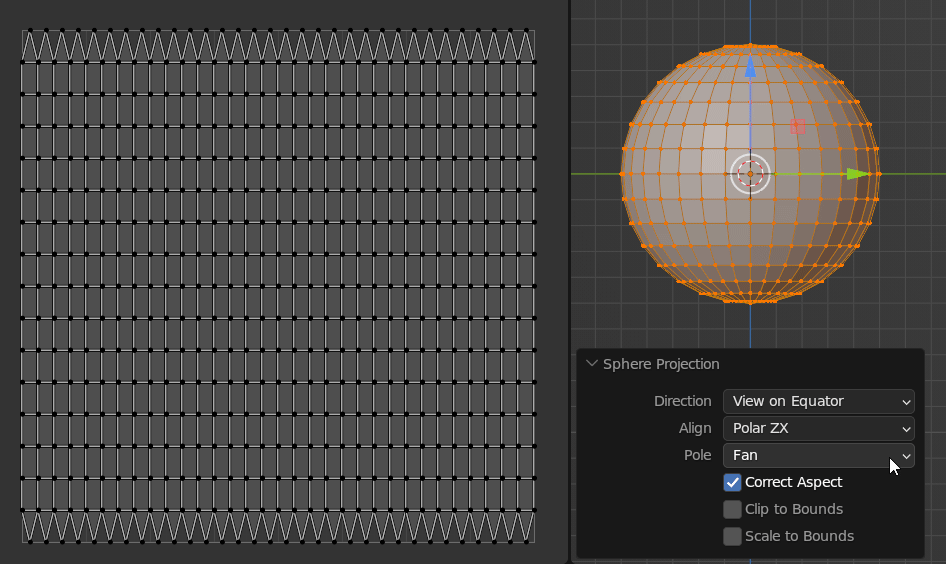Enable the Clip to Bounds checkbox
Image resolution: width=946 pixels, height=564 pixels.
[x=732, y=509]
